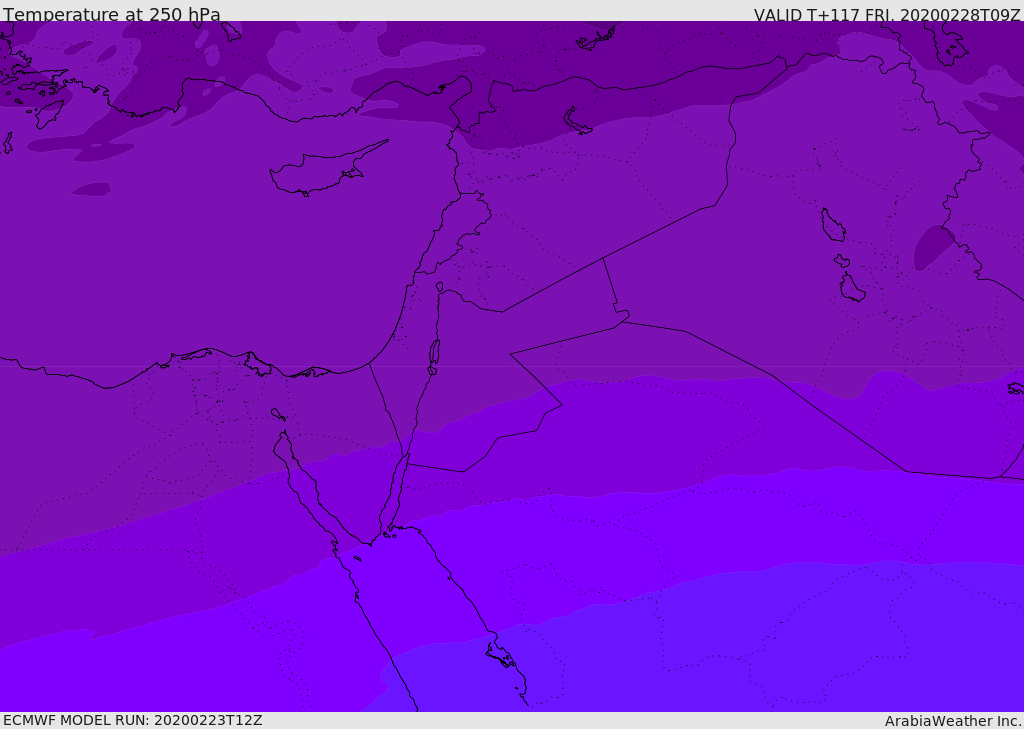Click the 'ArabiaWeather Inc.' credit text
Image resolution: width=1024 pixels, height=729 pixels.
point(953,721)
